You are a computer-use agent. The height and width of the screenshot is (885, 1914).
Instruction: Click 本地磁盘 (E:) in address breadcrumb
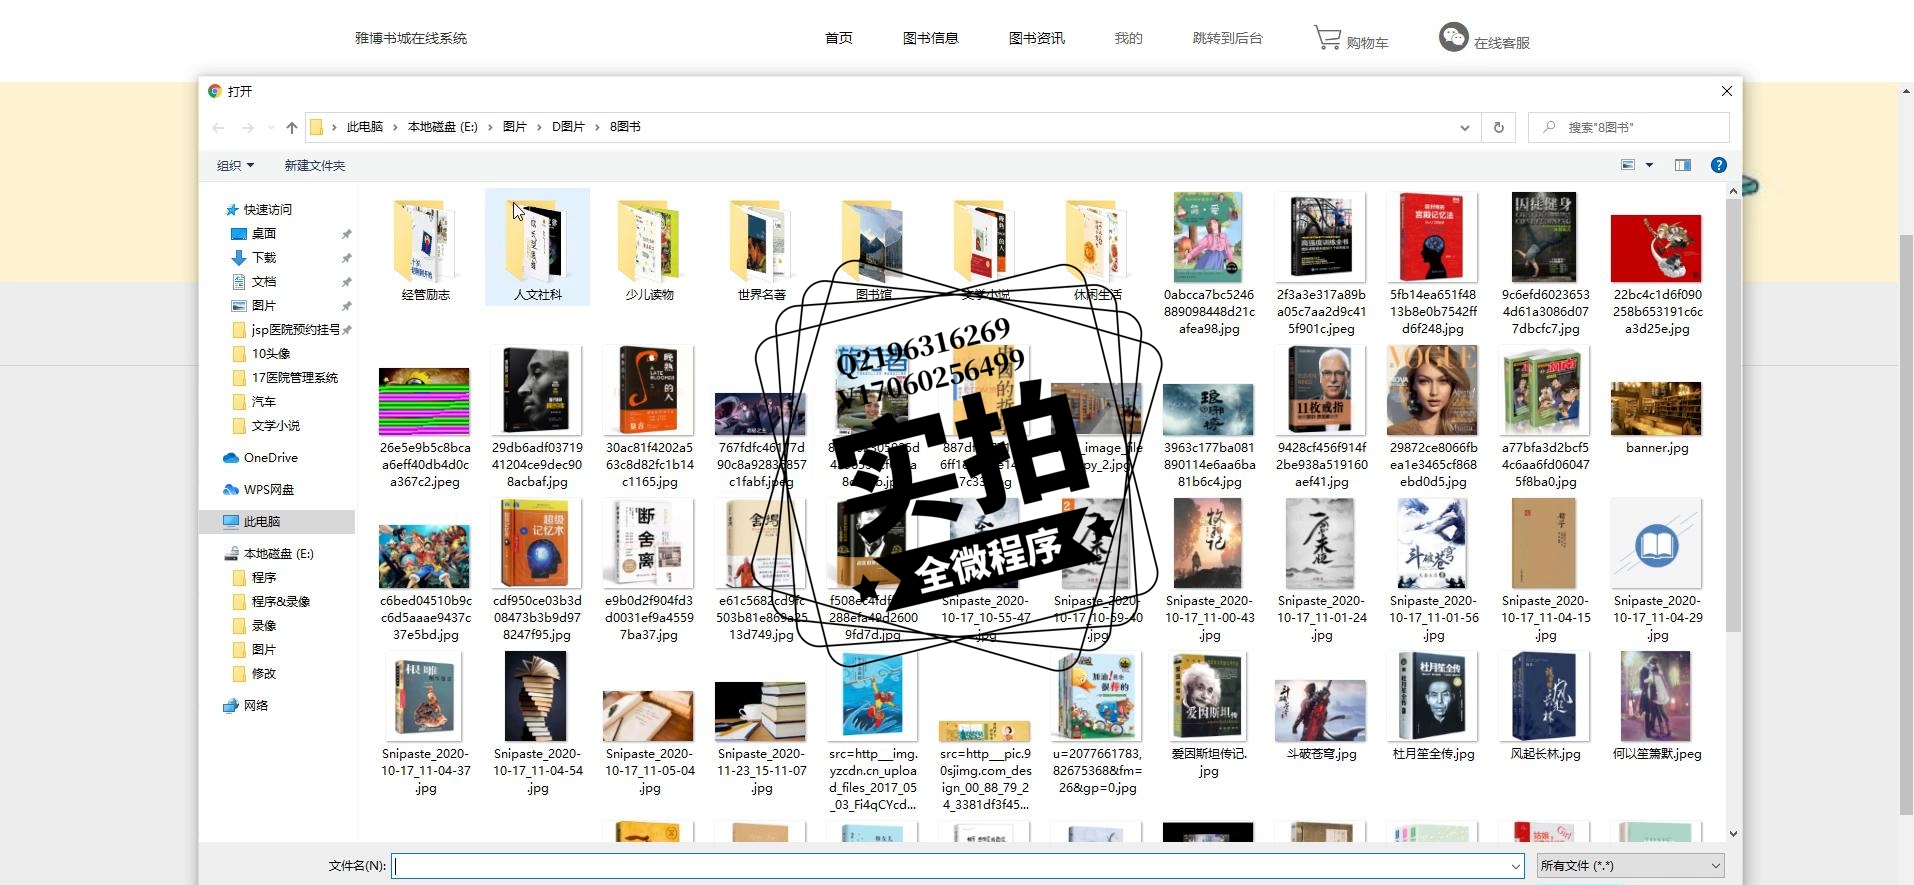click(443, 127)
